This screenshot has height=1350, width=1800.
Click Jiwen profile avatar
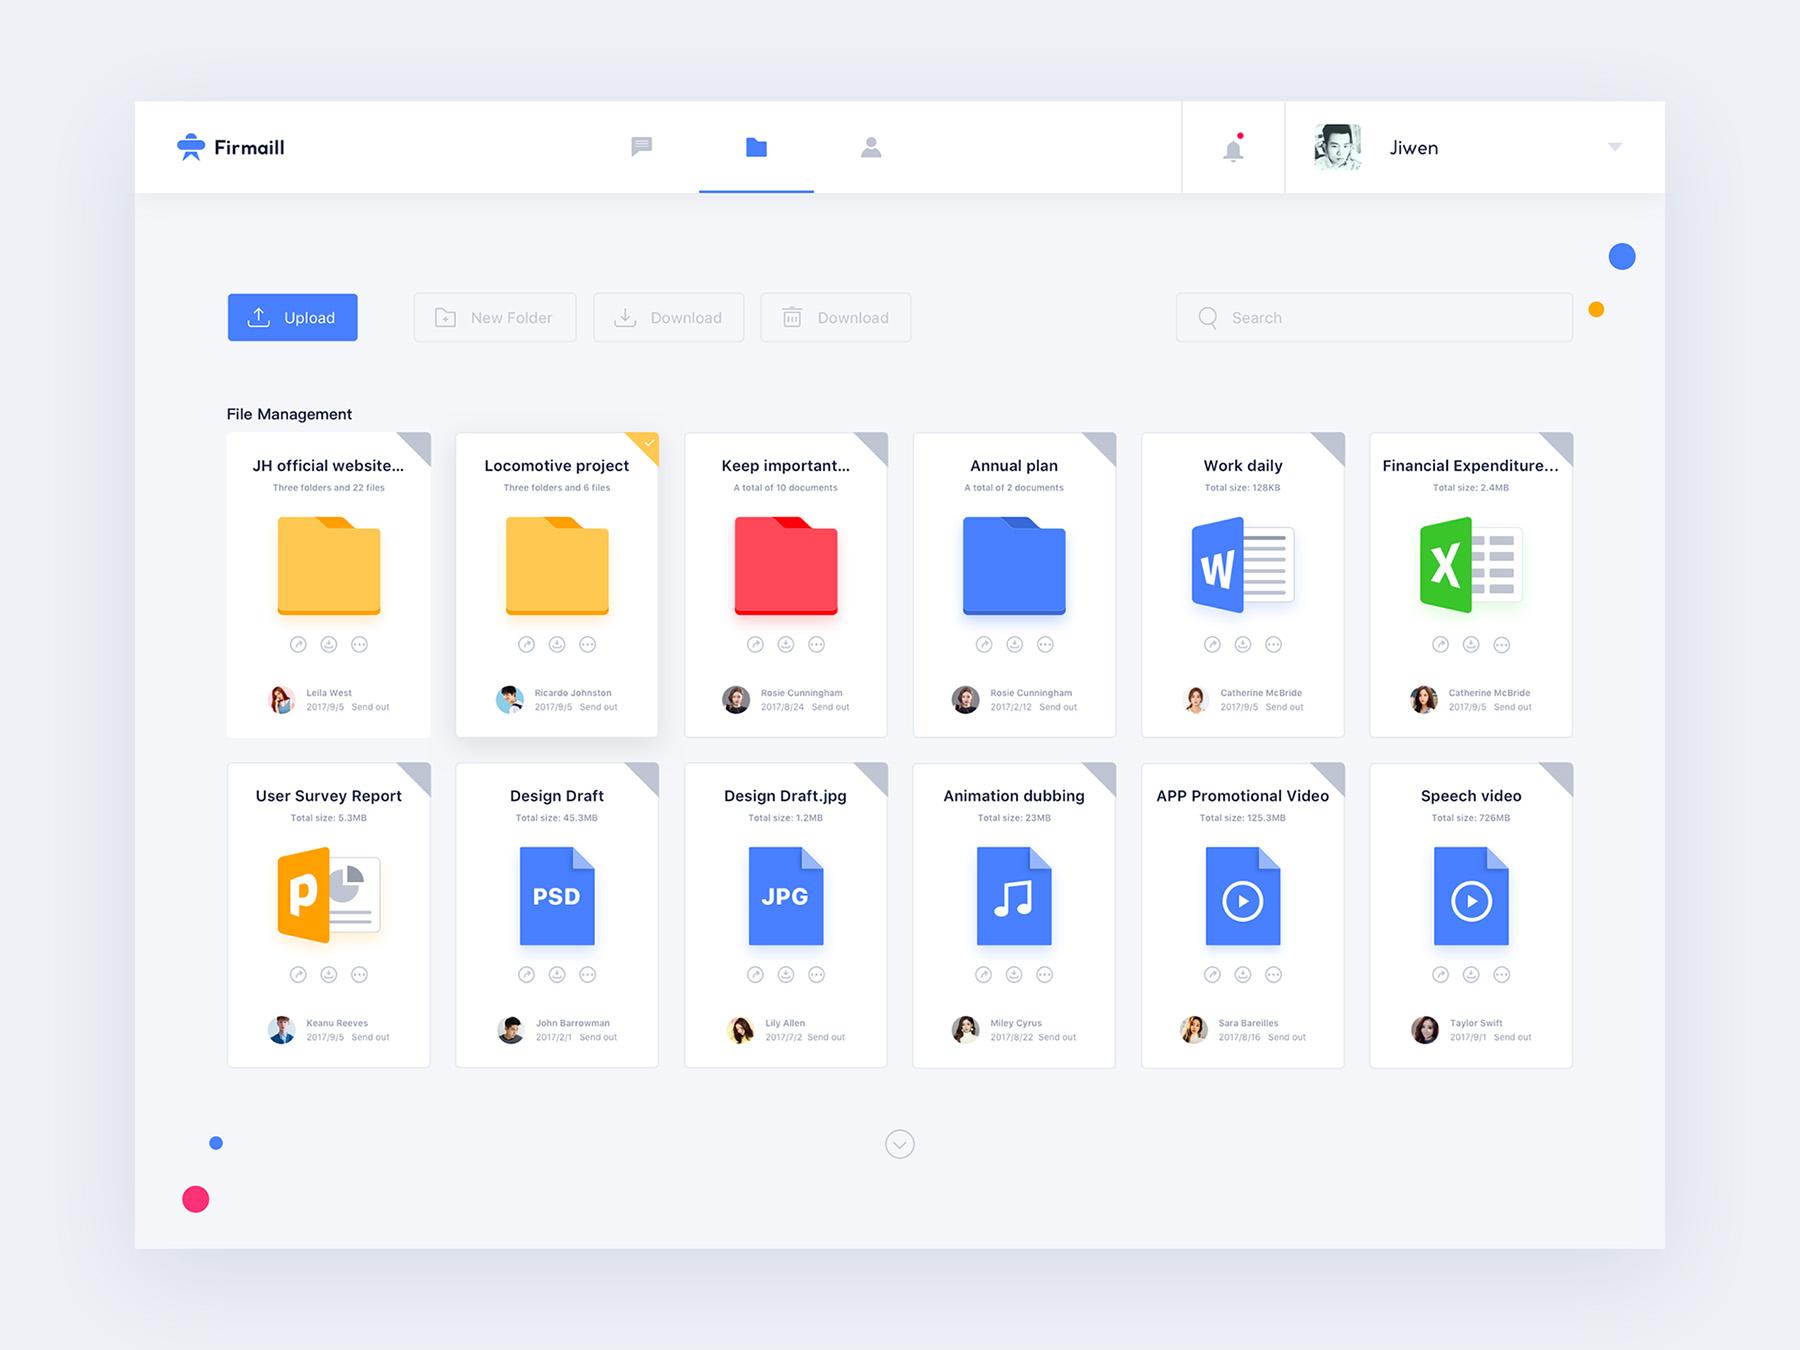click(x=1338, y=147)
